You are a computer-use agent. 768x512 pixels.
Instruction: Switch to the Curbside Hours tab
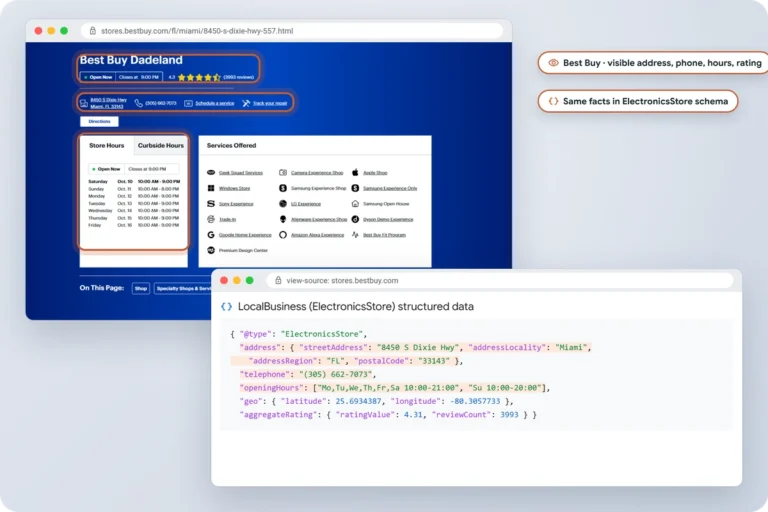pos(161,146)
